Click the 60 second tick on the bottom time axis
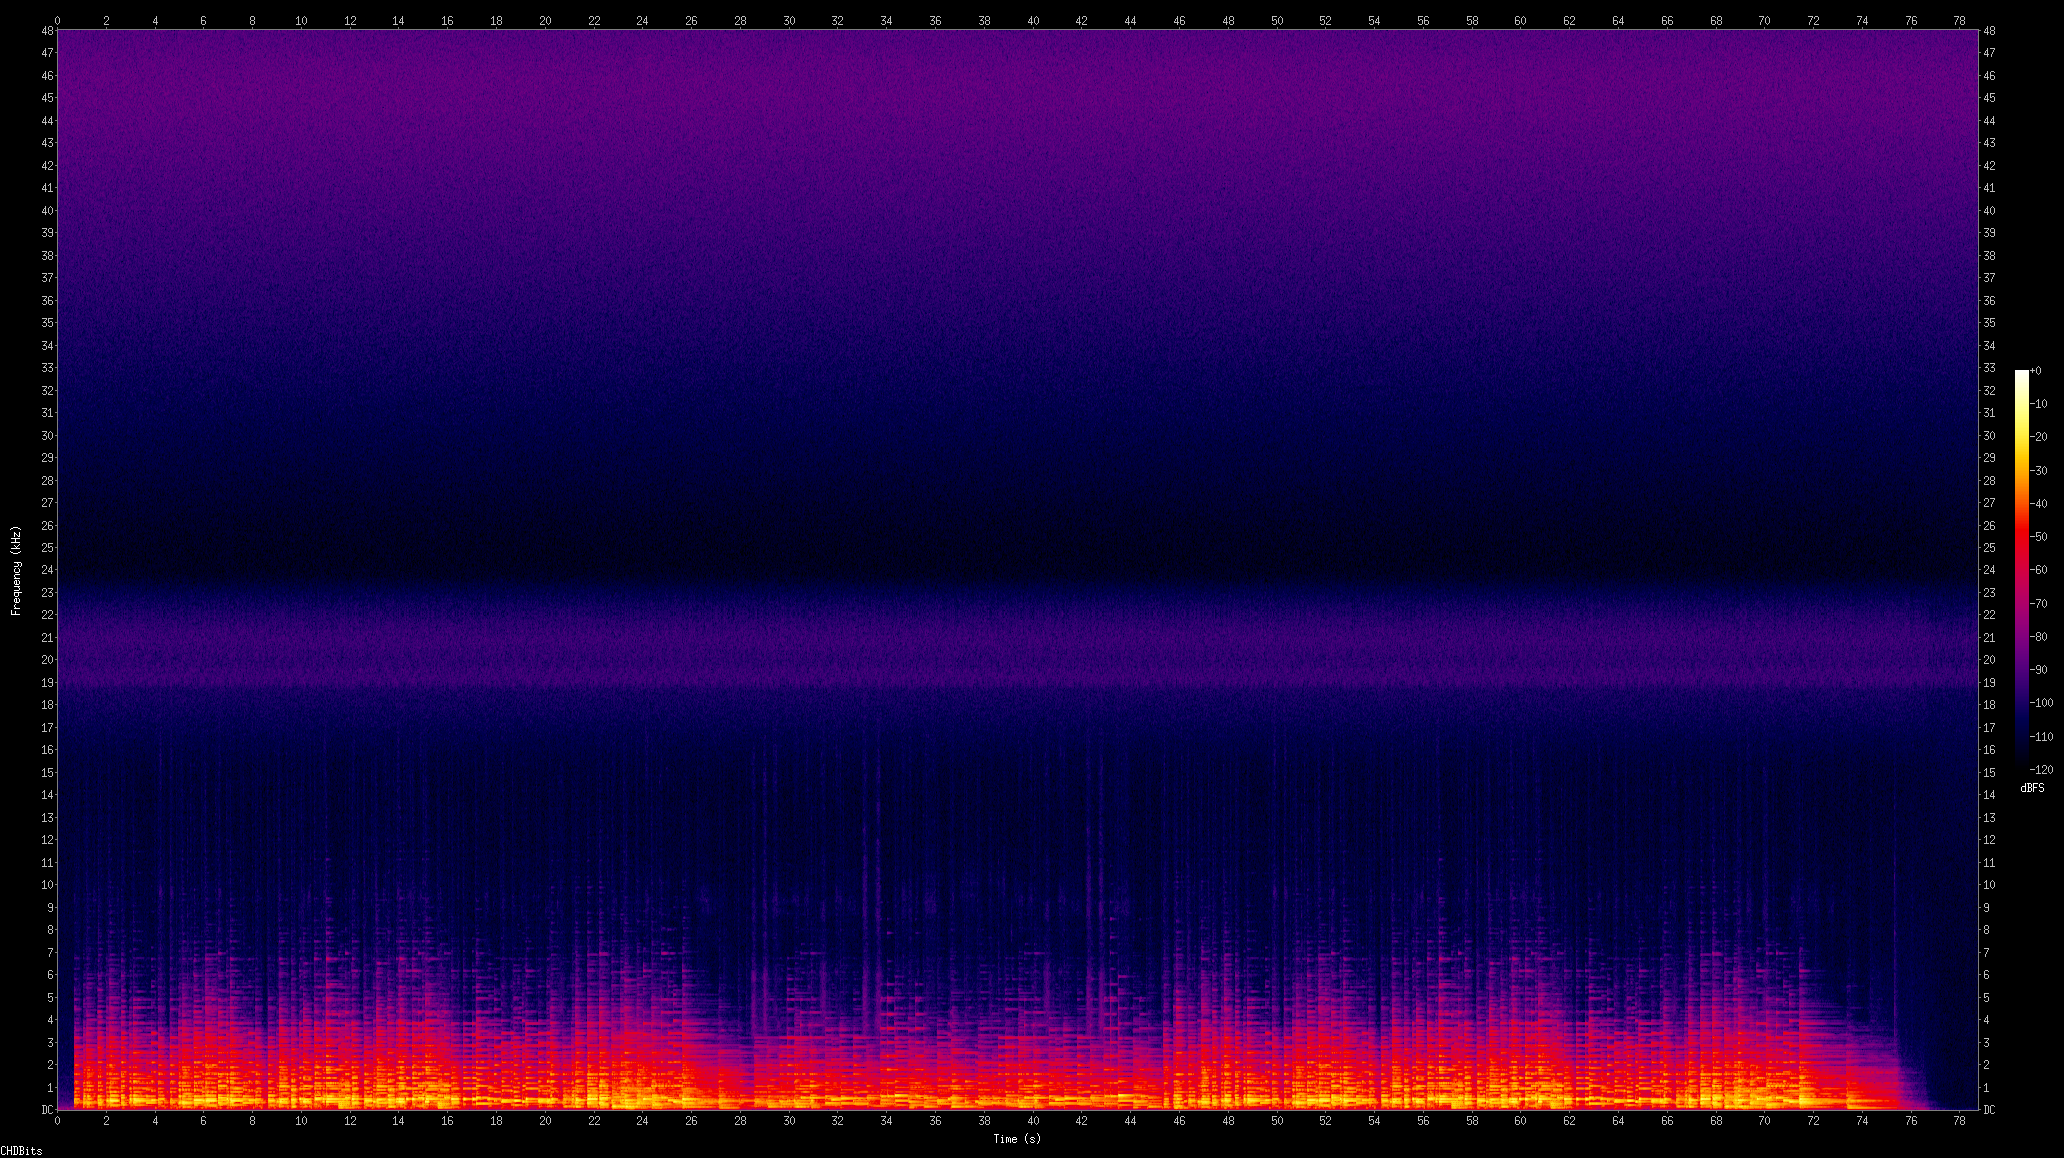 click(x=1521, y=1121)
